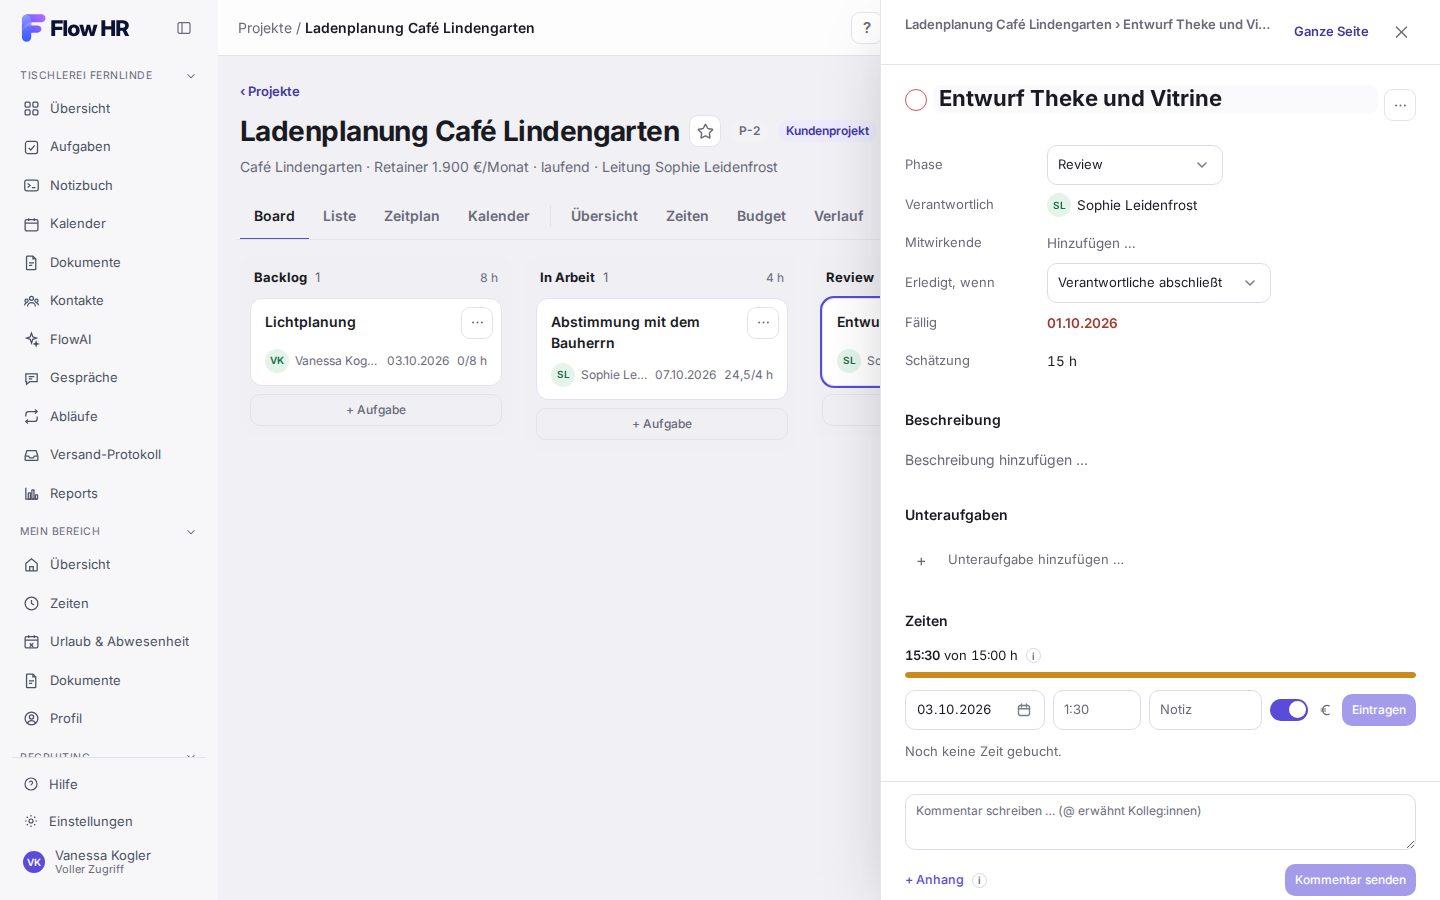Open Urlaub & Abwesenheit
The width and height of the screenshot is (1440, 900).
[109, 642]
